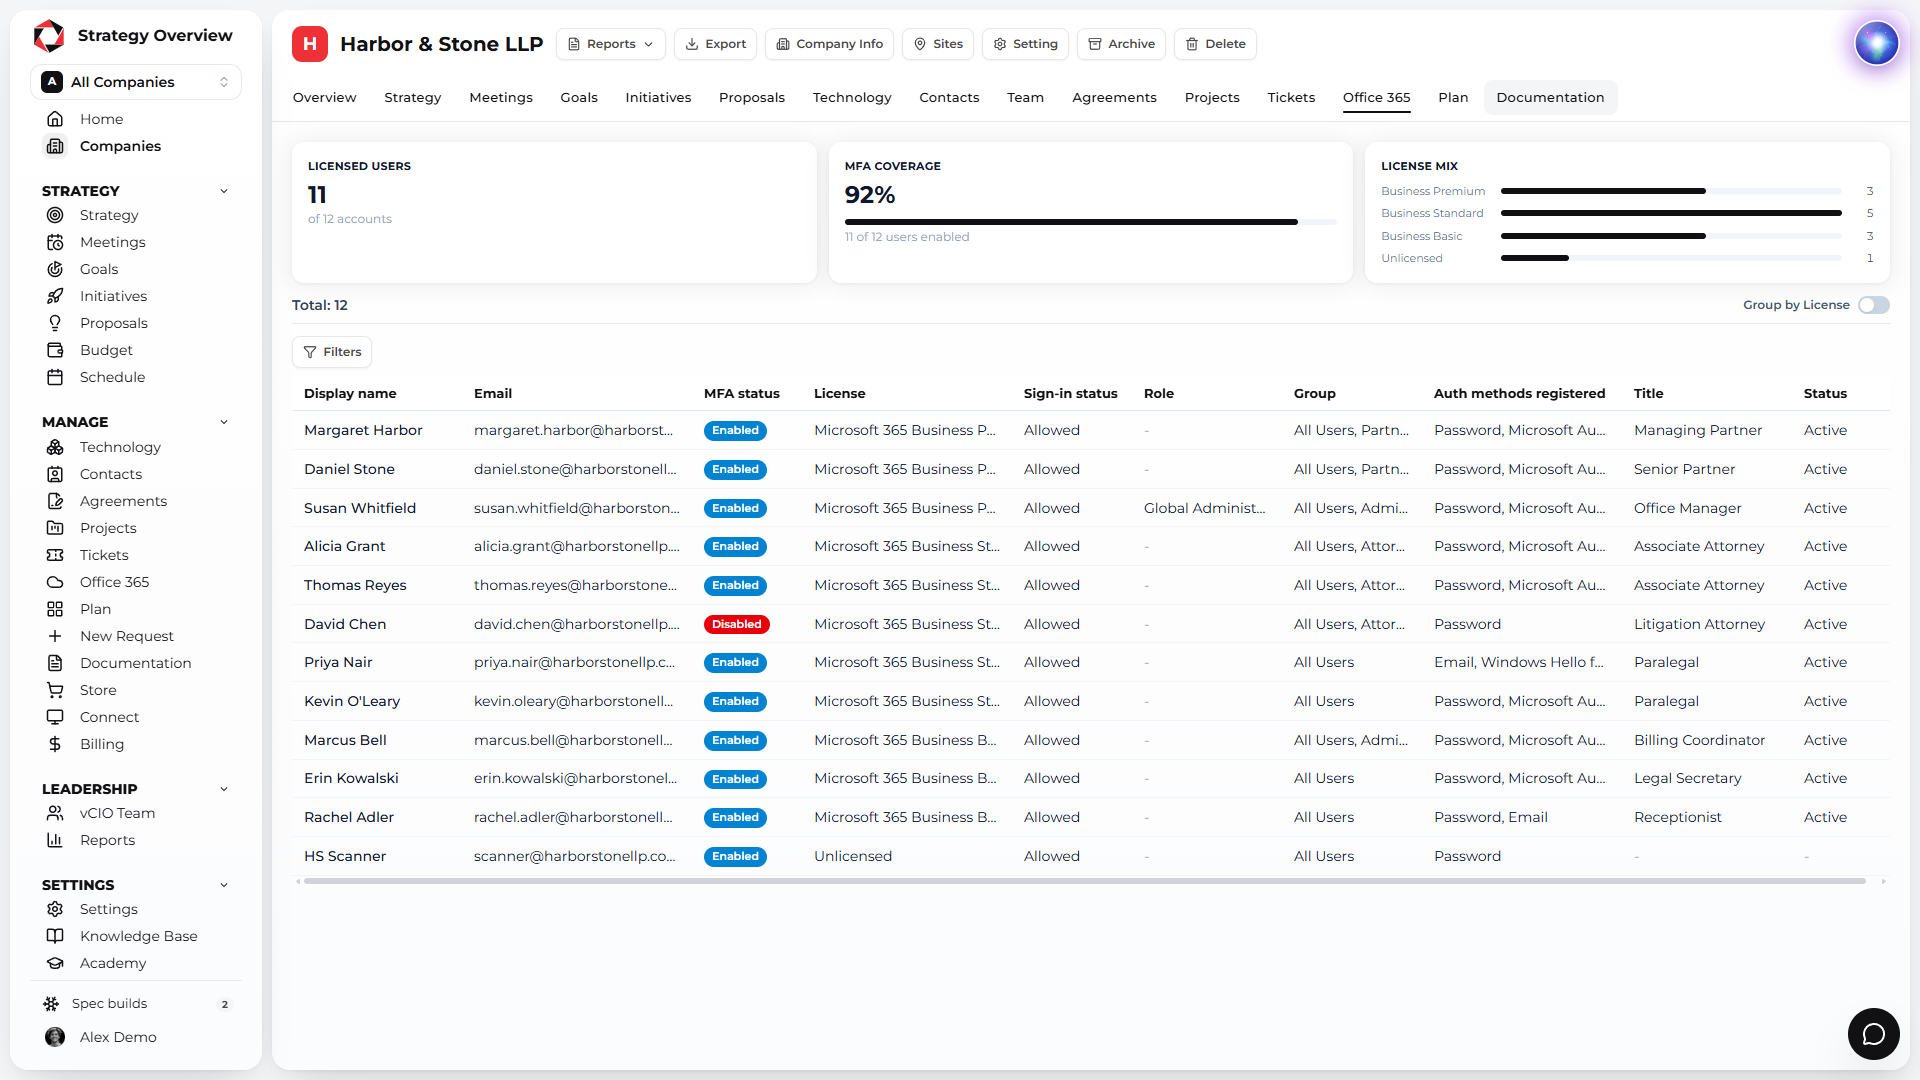Click the Tickets icon in sidebar
The height and width of the screenshot is (1080, 1920).
(55, 555)
